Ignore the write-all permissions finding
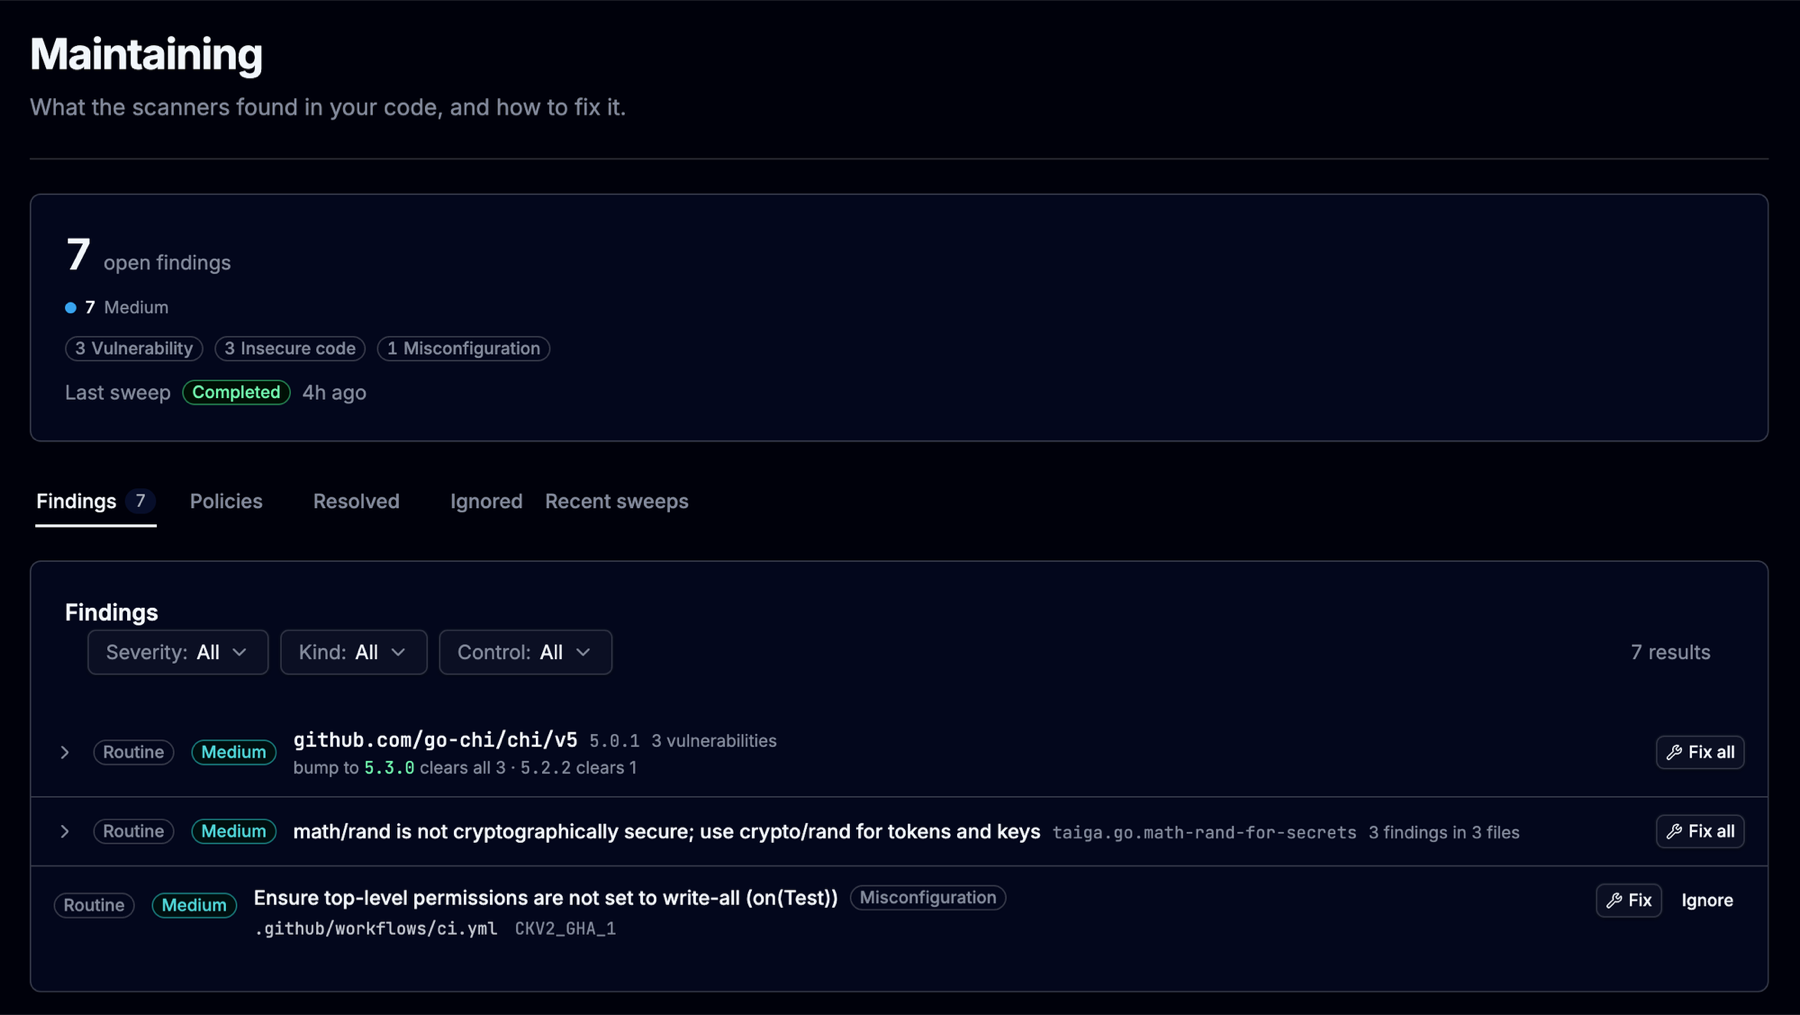 point(1707,900)
